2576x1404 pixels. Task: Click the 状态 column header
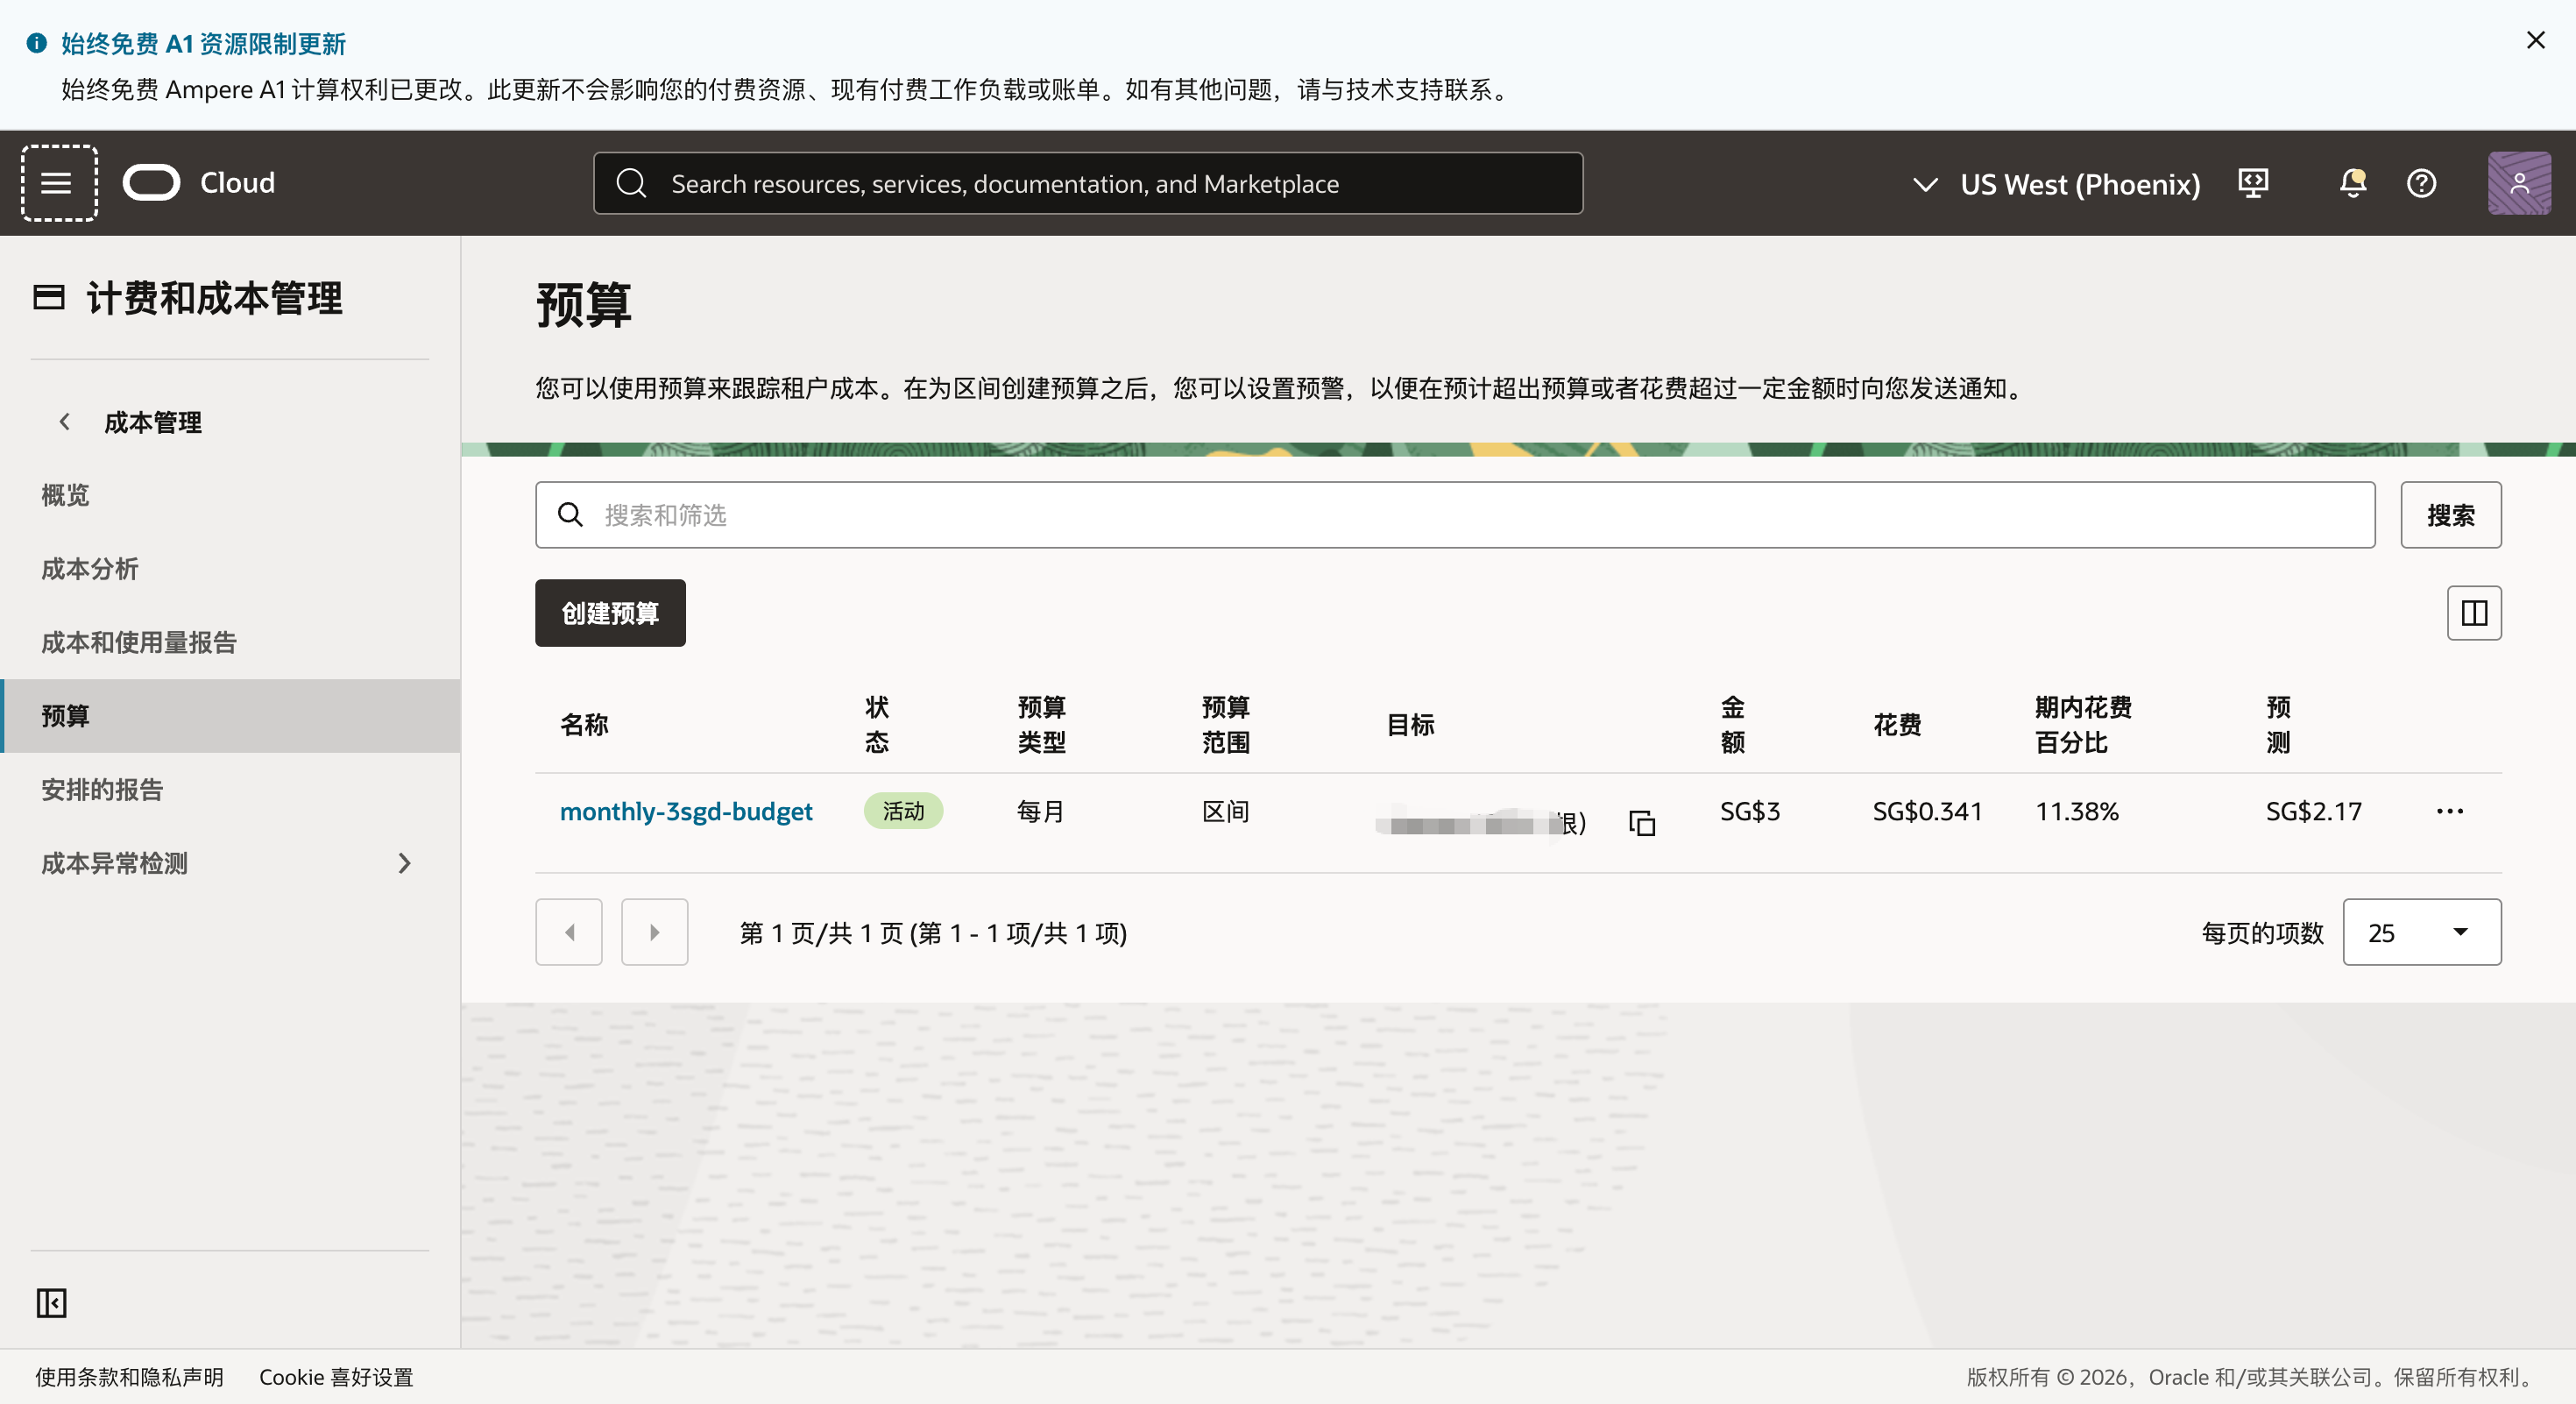click(877, 725)
